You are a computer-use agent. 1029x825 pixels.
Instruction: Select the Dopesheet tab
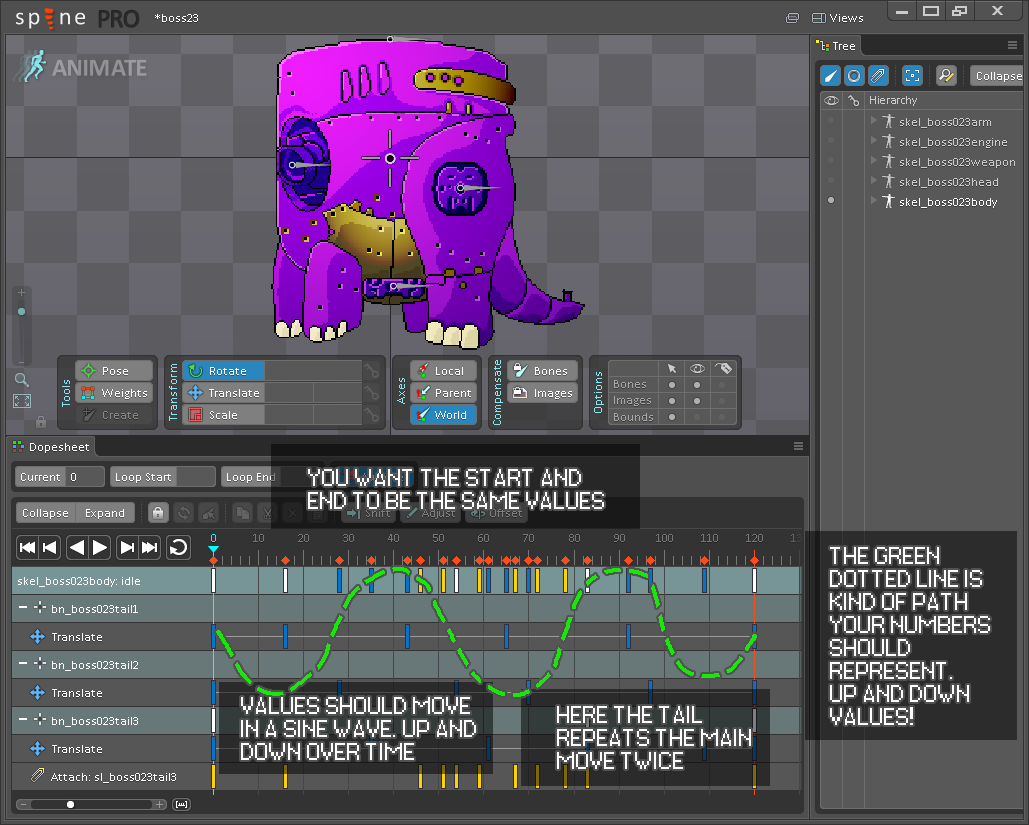(51, 447)
